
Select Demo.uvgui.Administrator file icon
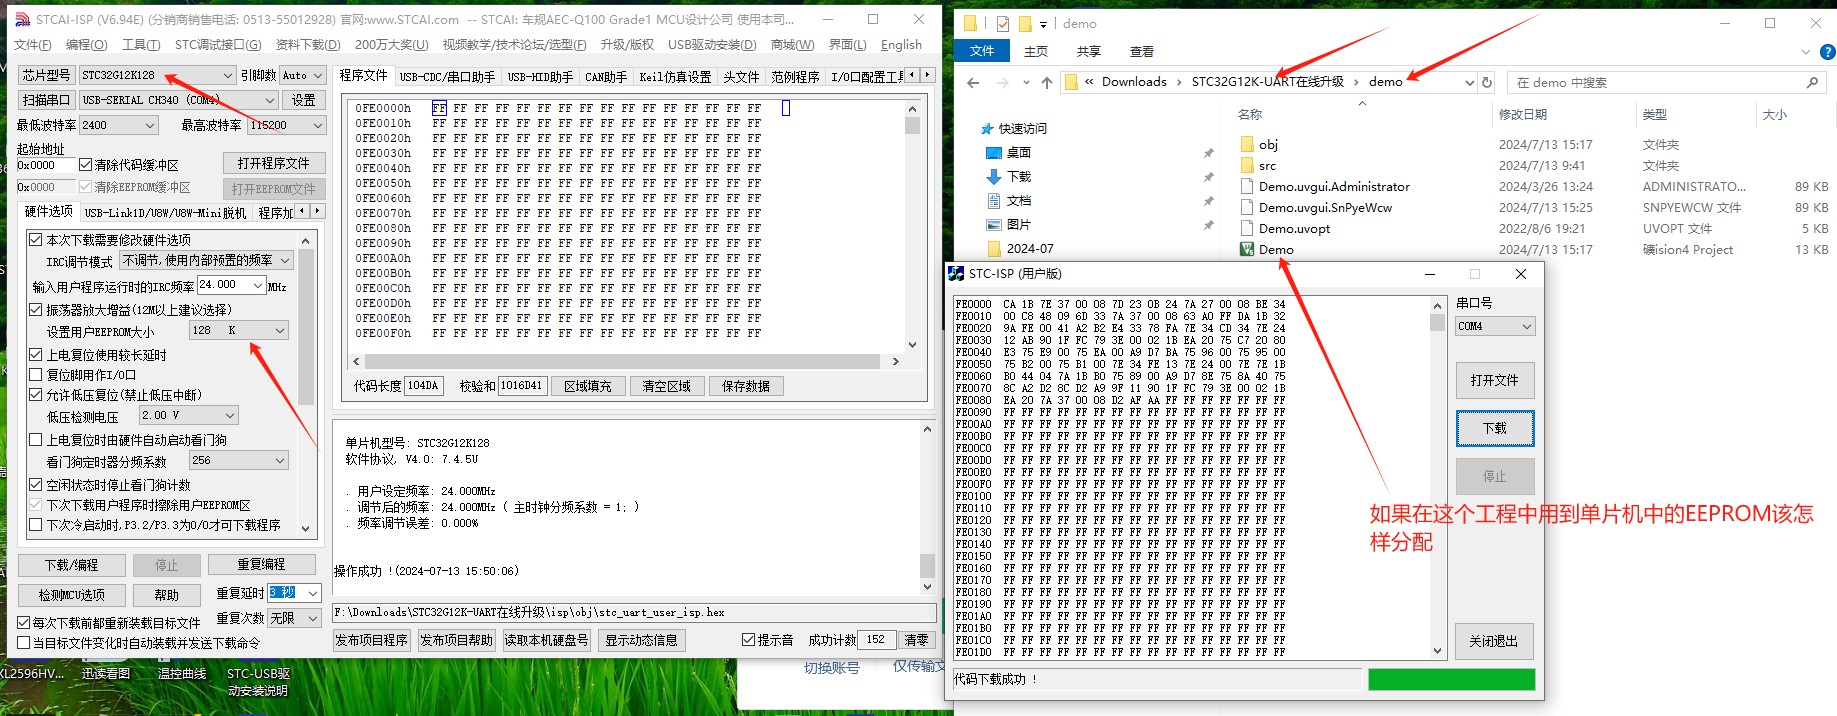(x=1247, y=186)
